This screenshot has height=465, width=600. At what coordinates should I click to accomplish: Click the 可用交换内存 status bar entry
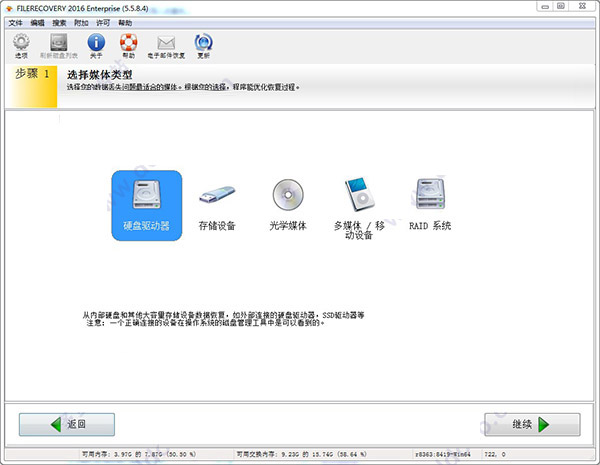pos(302,454)
